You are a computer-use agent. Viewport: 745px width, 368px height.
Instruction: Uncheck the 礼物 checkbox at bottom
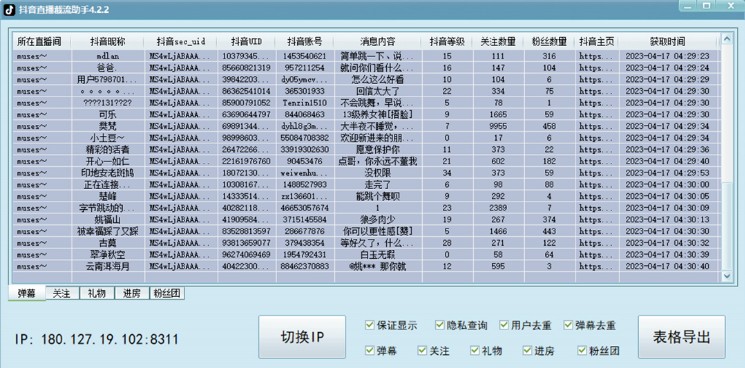(475, 350)
